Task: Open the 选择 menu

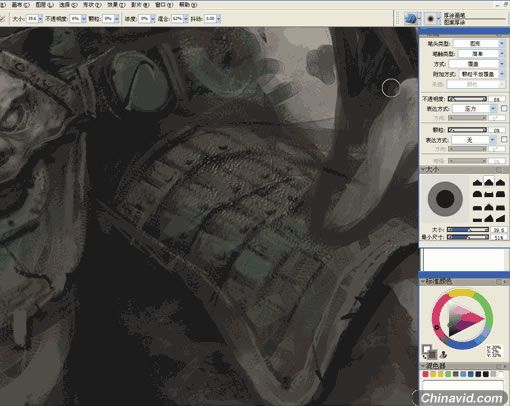Action: click(x=68, y=5)
